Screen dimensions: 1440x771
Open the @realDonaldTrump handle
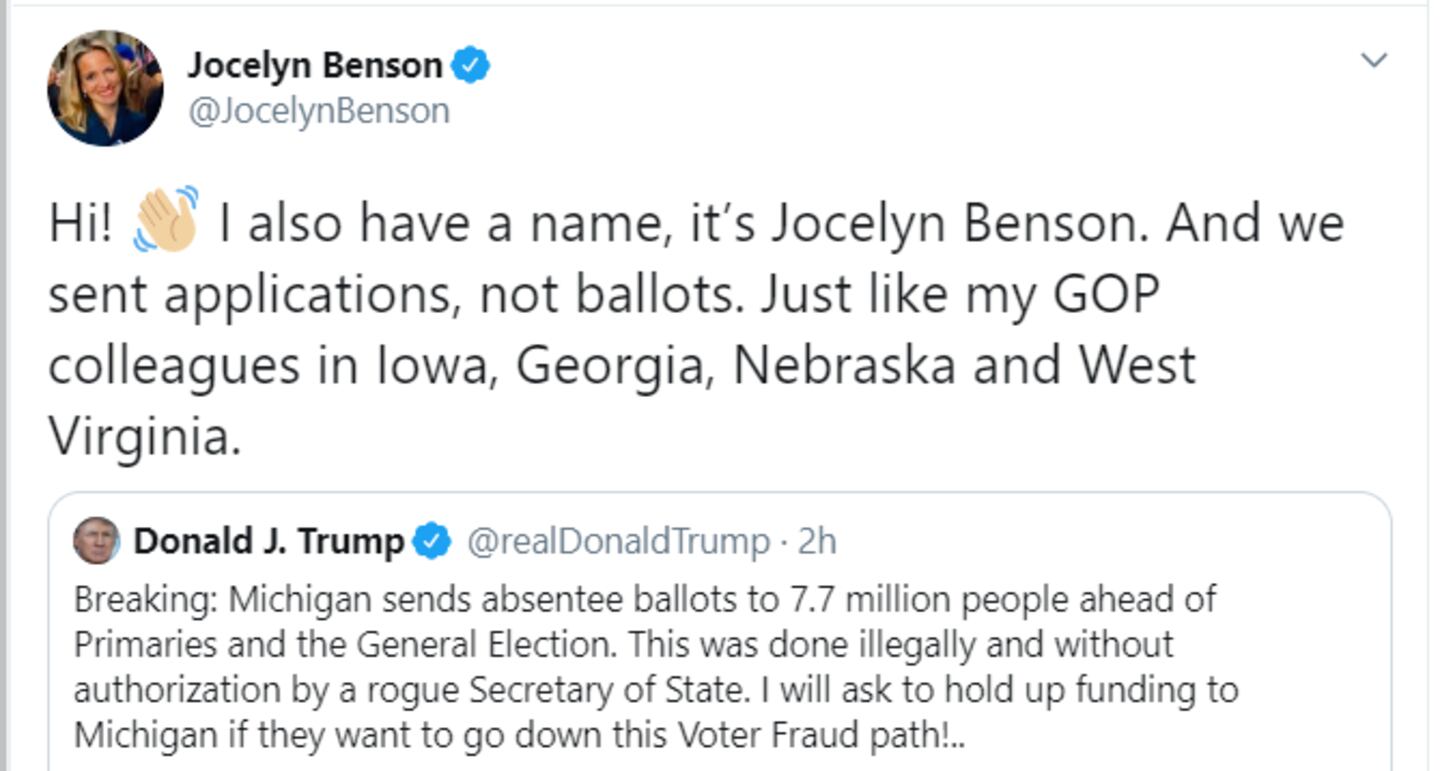pyautogui.click(x=617, y=541)
